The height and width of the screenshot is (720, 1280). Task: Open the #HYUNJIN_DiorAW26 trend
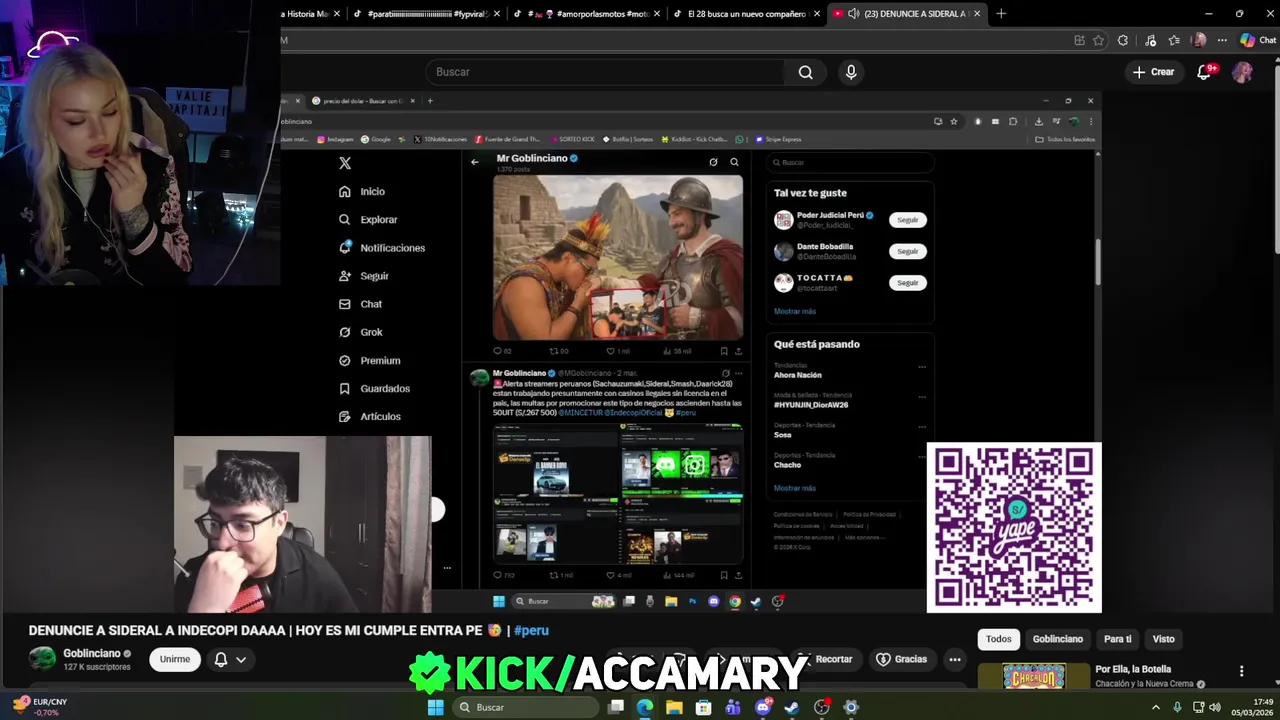810,405
